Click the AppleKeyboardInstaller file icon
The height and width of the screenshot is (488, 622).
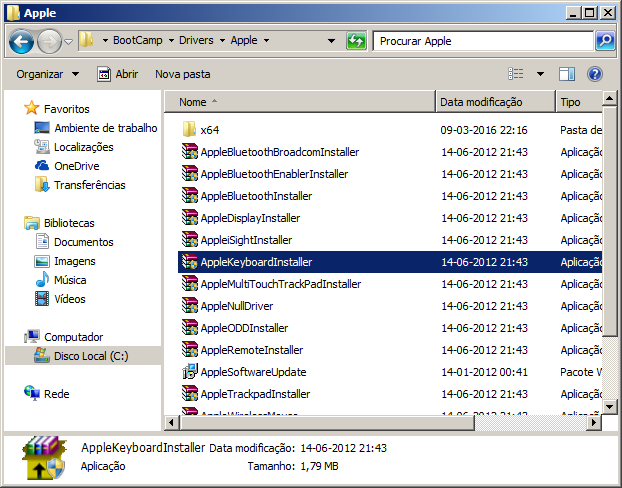[x=190, y=262]
